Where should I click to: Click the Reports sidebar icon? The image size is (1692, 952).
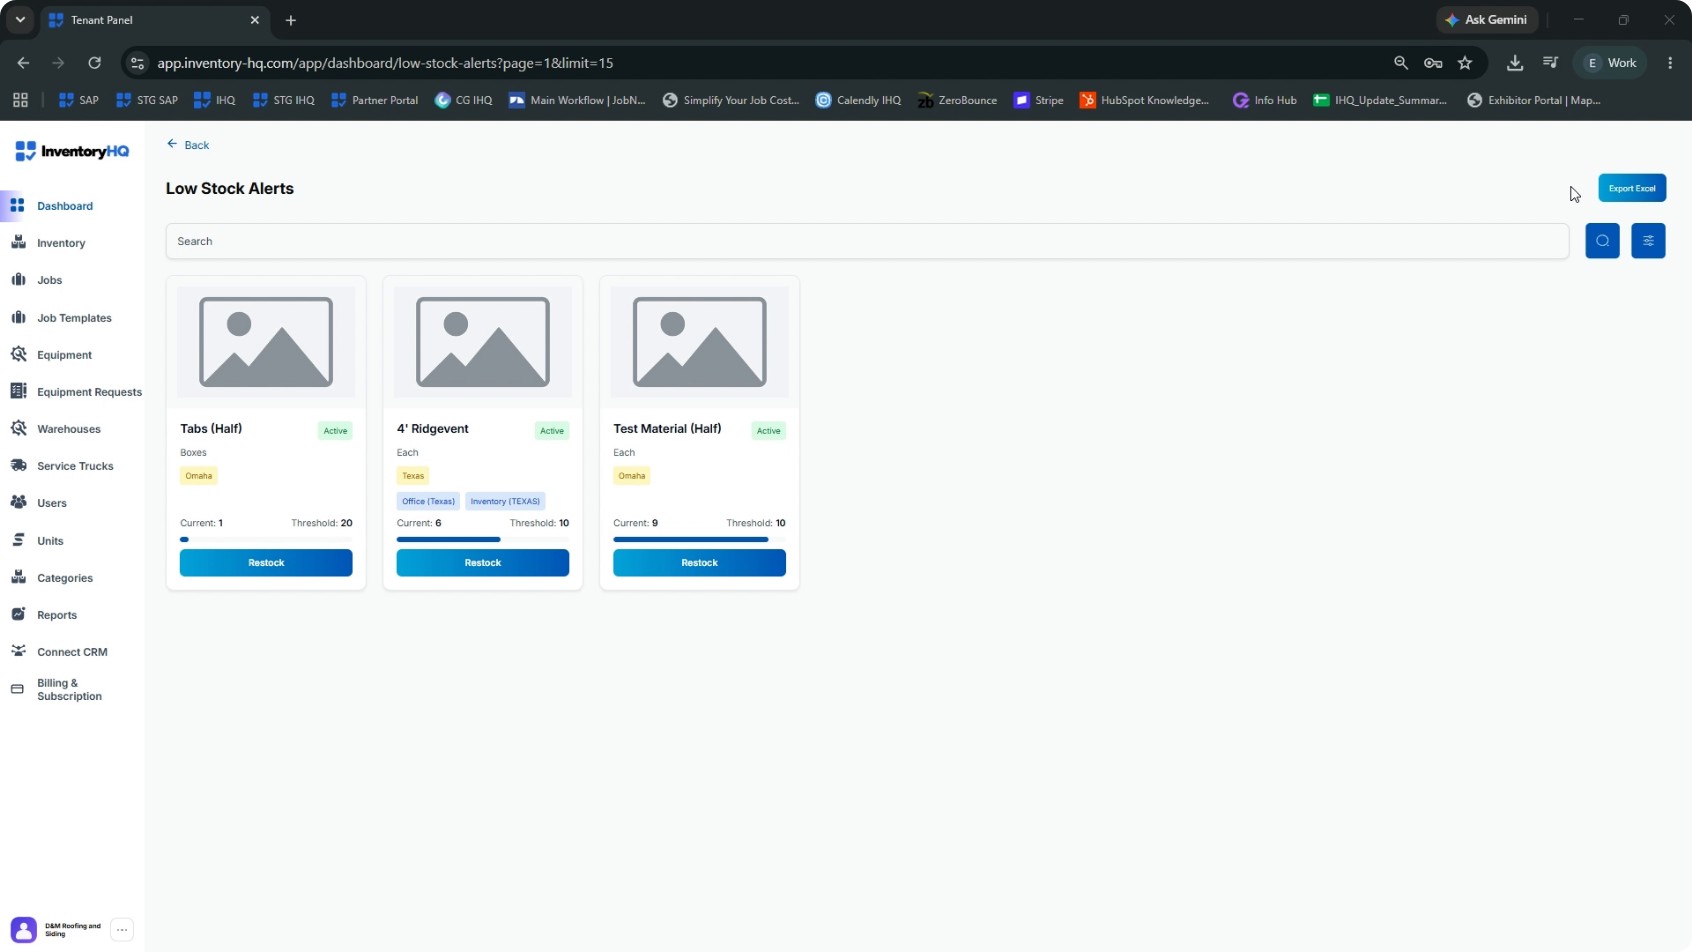point(18,614)
